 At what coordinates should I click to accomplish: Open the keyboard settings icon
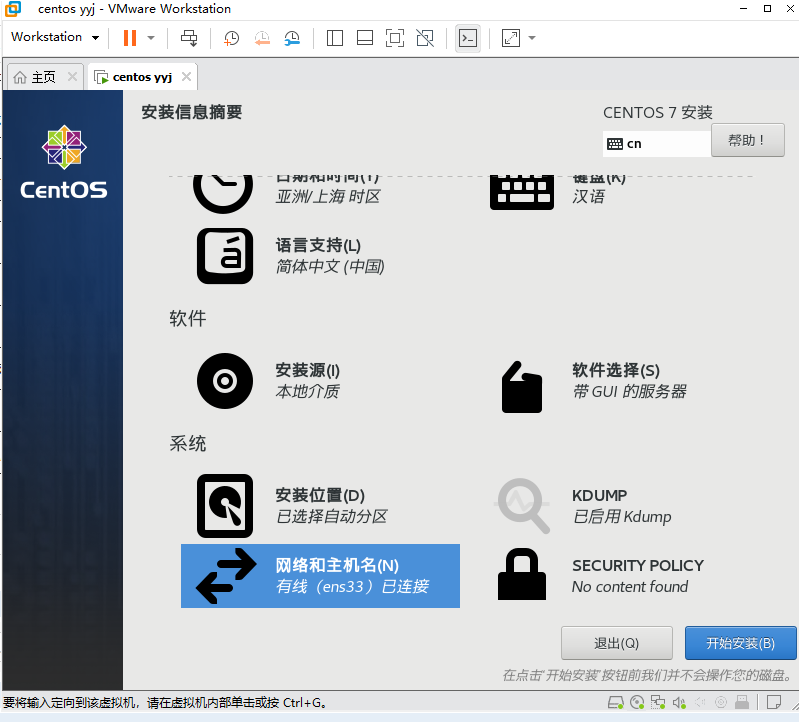pyautogui.click(x=522, y=193)
